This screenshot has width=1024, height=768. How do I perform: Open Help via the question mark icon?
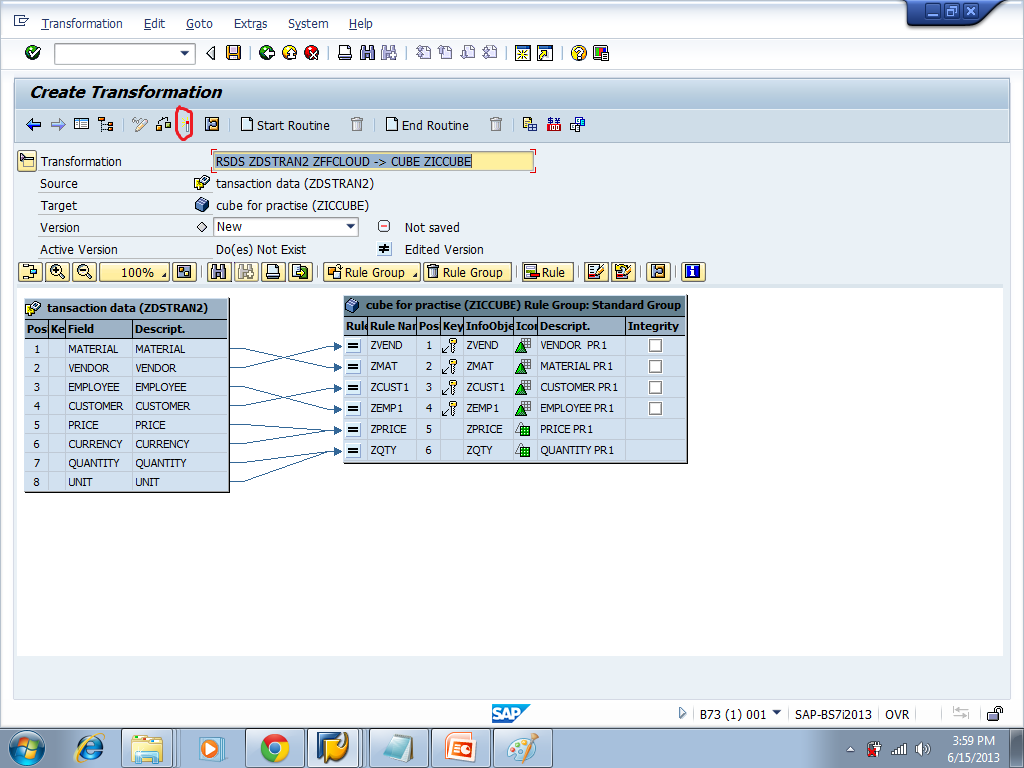578,54
